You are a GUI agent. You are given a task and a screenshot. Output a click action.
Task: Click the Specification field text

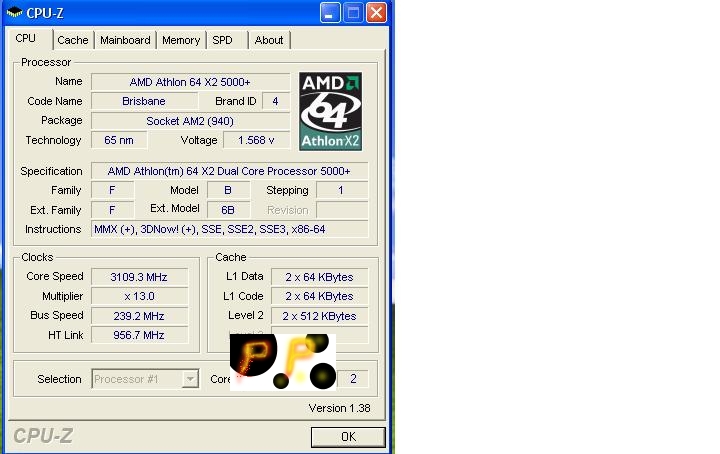[x=230, y=171]
